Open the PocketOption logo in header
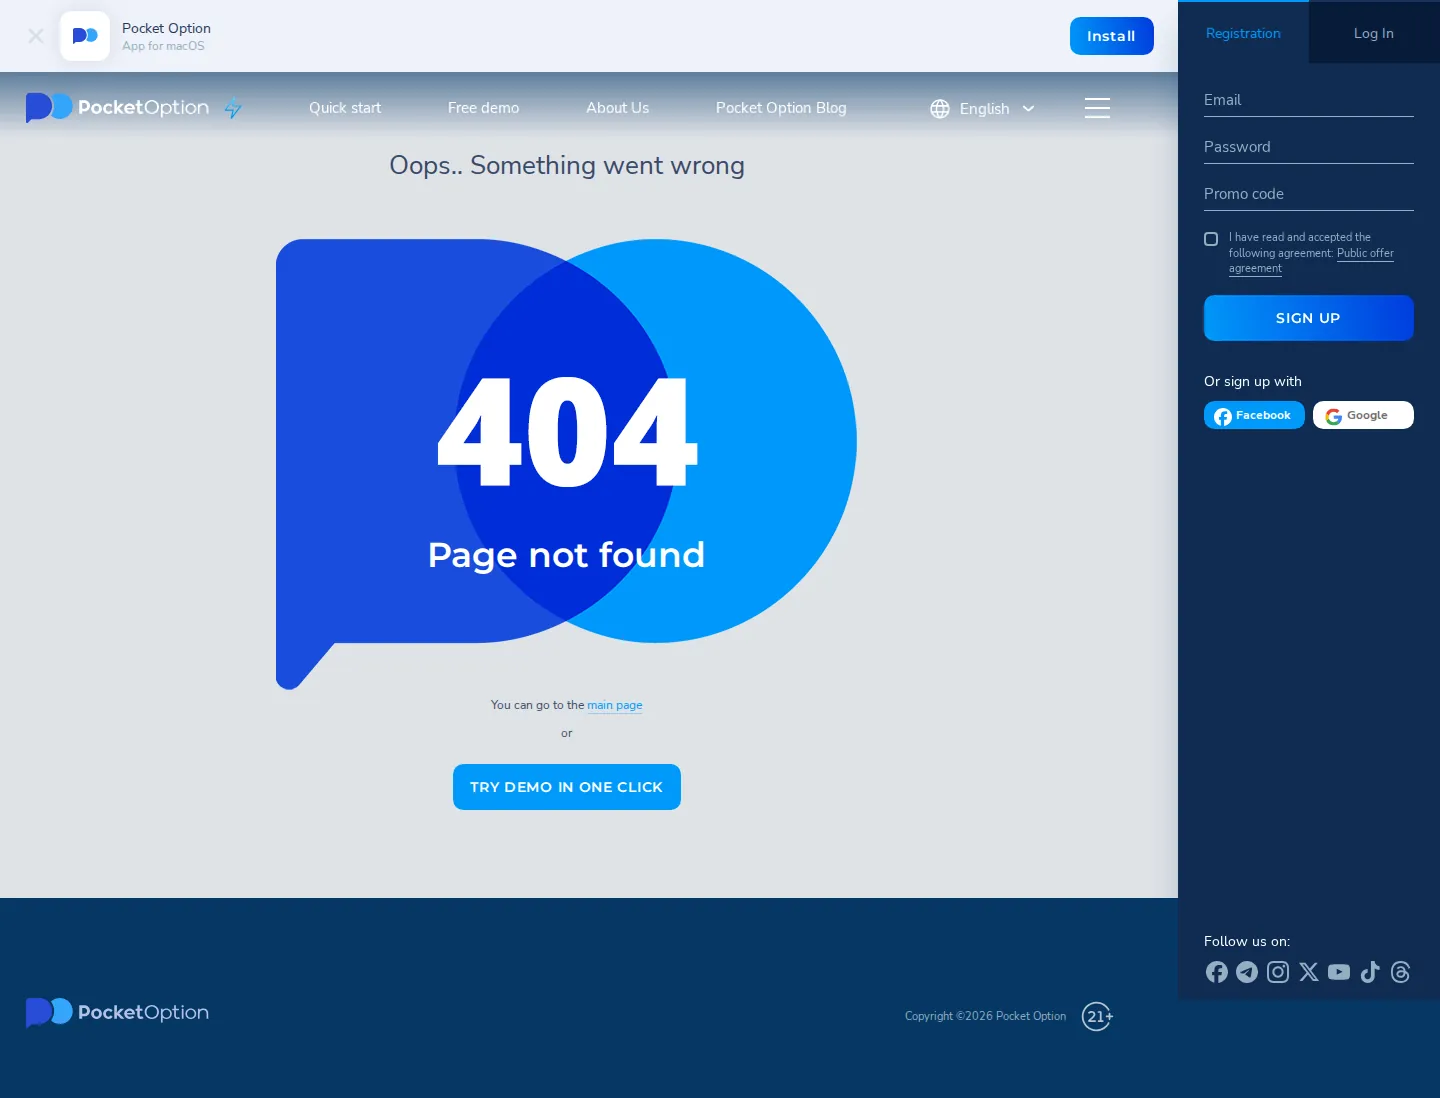The height and width of the screenshot is (1098, 1440). click(x=118, y=107)
